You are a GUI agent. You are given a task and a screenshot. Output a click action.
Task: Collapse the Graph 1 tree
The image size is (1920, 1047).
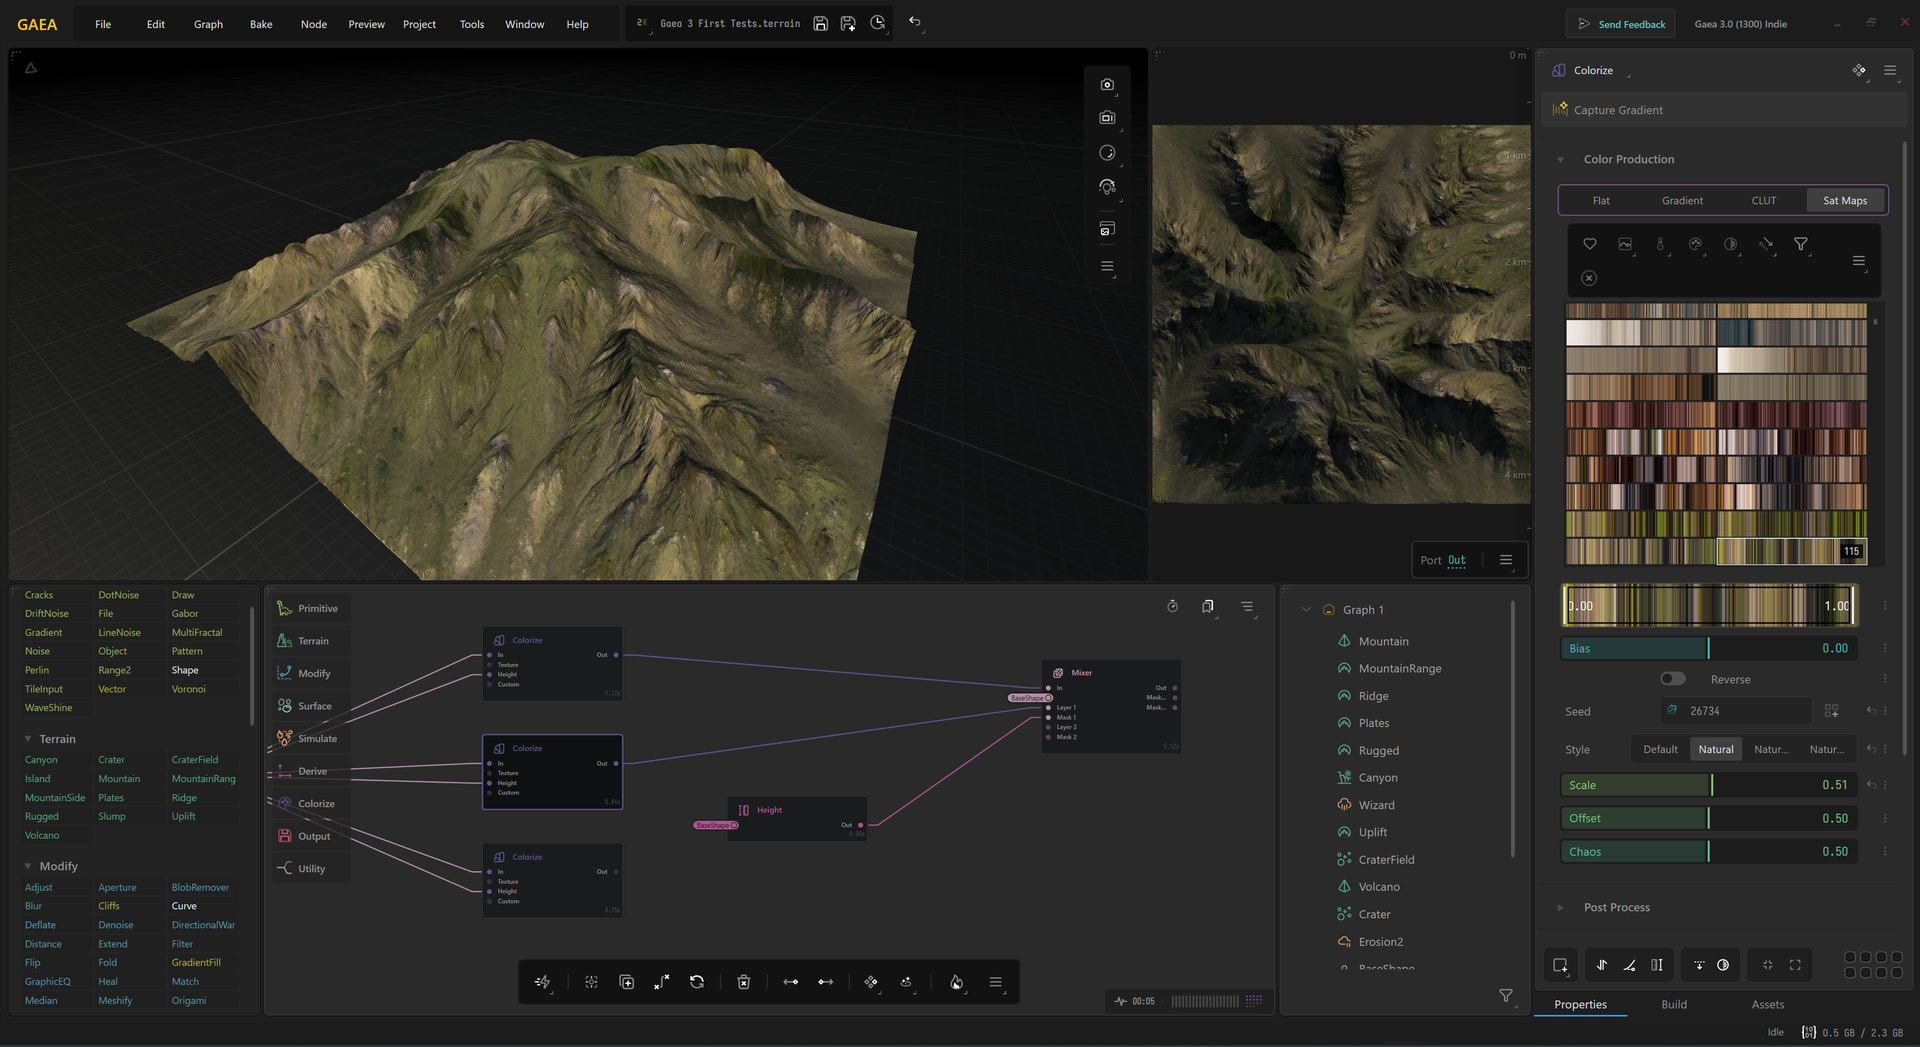pyautogui.click(x=1306, y=609)
